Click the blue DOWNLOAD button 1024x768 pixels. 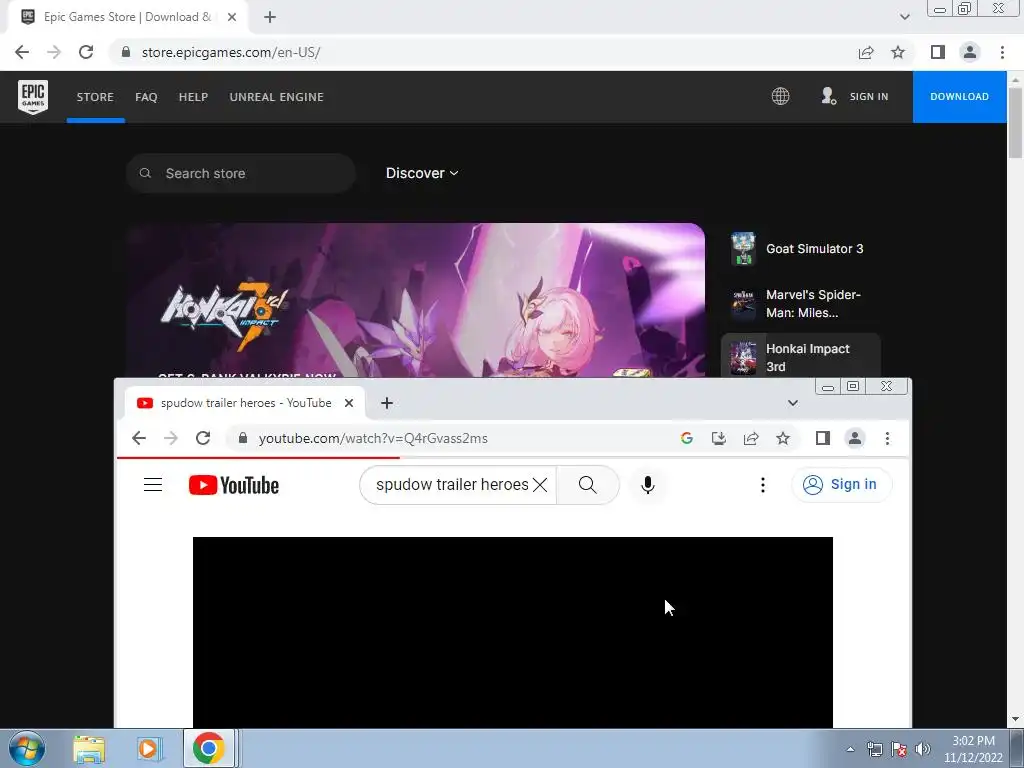[x=959, y=97]
